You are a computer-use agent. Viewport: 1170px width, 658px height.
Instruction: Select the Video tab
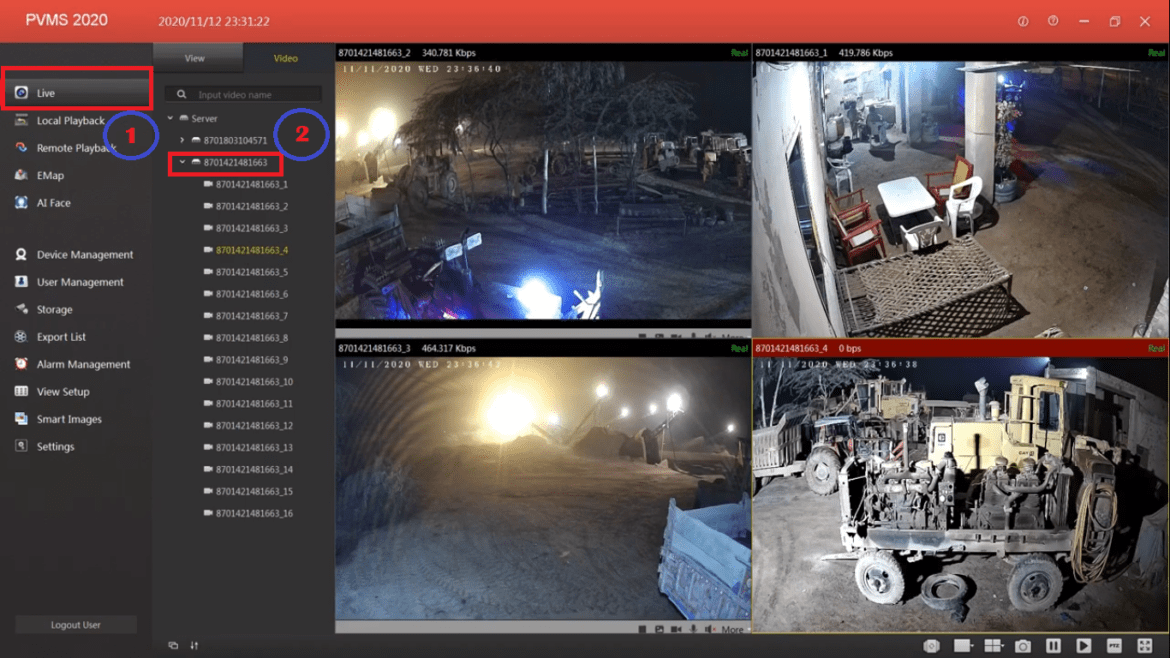coord(285,58)
